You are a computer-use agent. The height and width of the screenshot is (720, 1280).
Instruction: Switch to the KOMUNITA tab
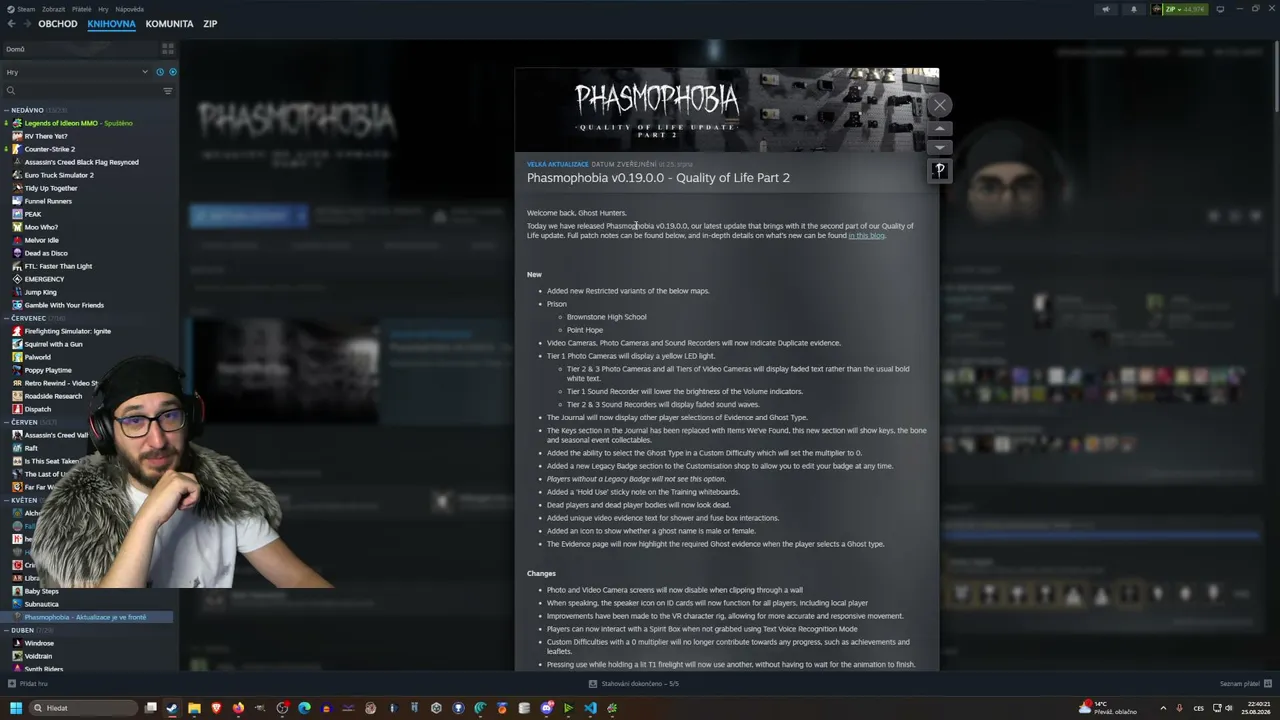point(169,24)
